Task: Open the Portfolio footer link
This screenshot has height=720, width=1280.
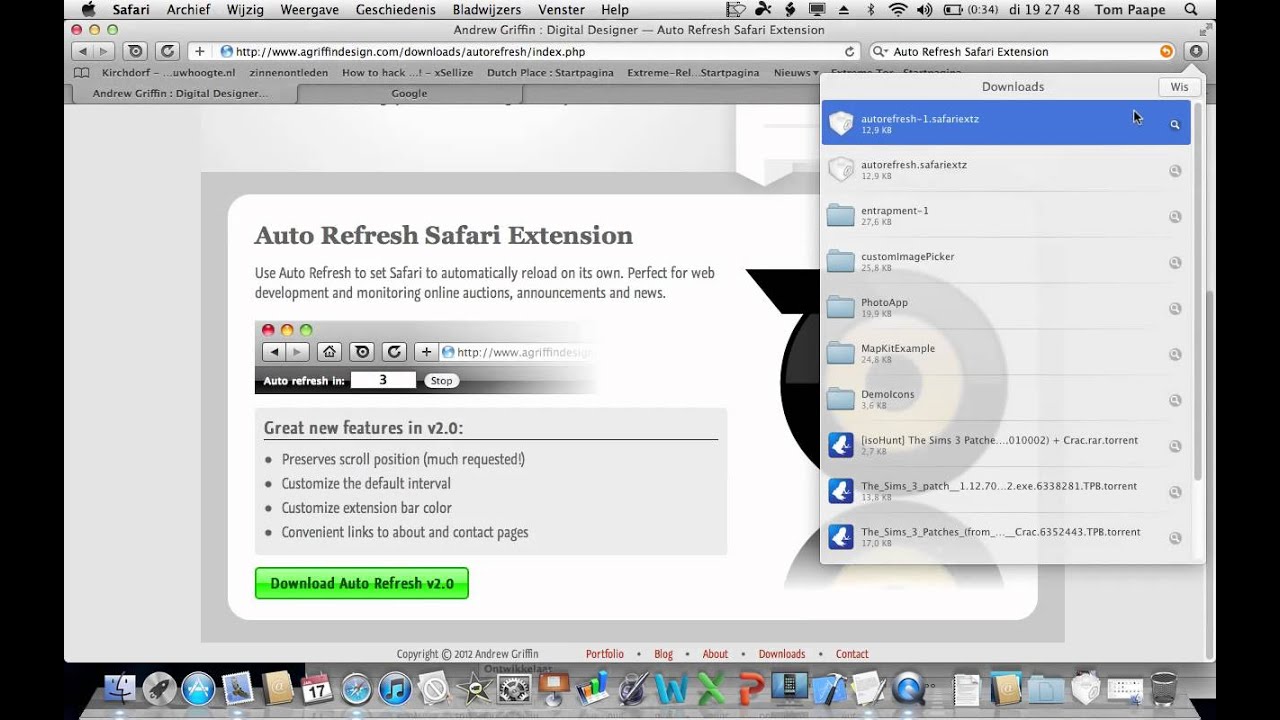Action: [x=605, y=654]
